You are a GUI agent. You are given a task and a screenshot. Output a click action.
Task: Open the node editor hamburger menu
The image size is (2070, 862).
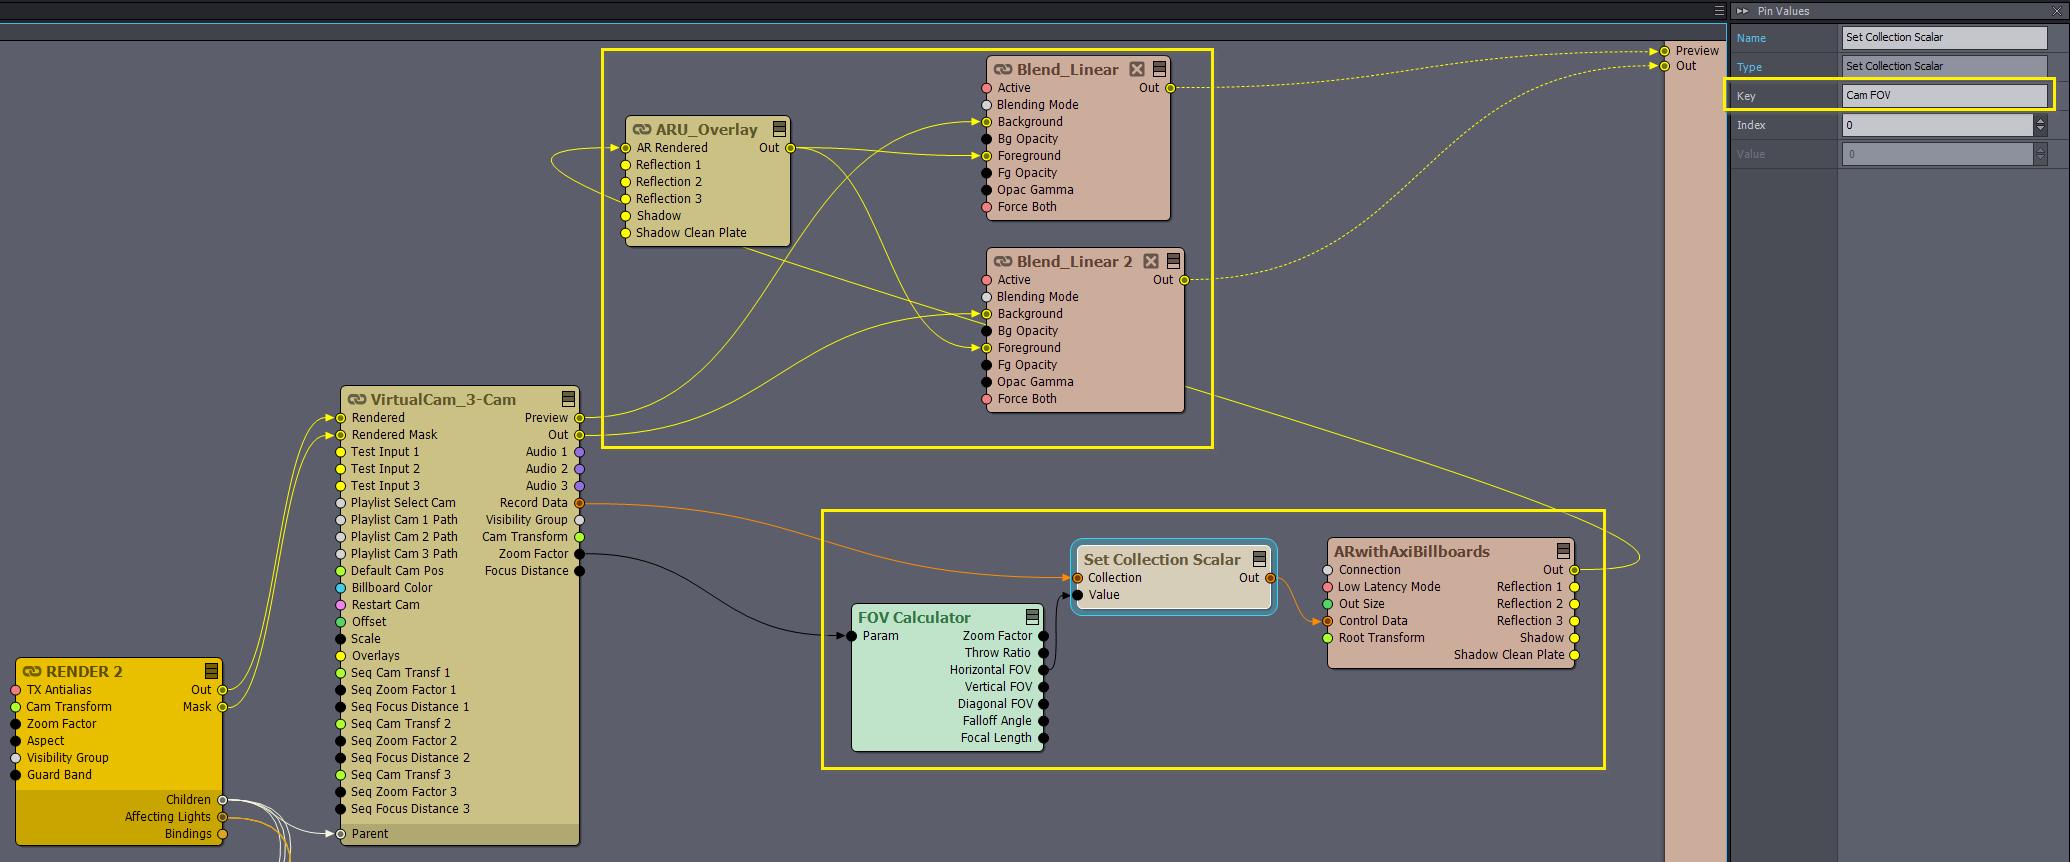point(1719,11)
